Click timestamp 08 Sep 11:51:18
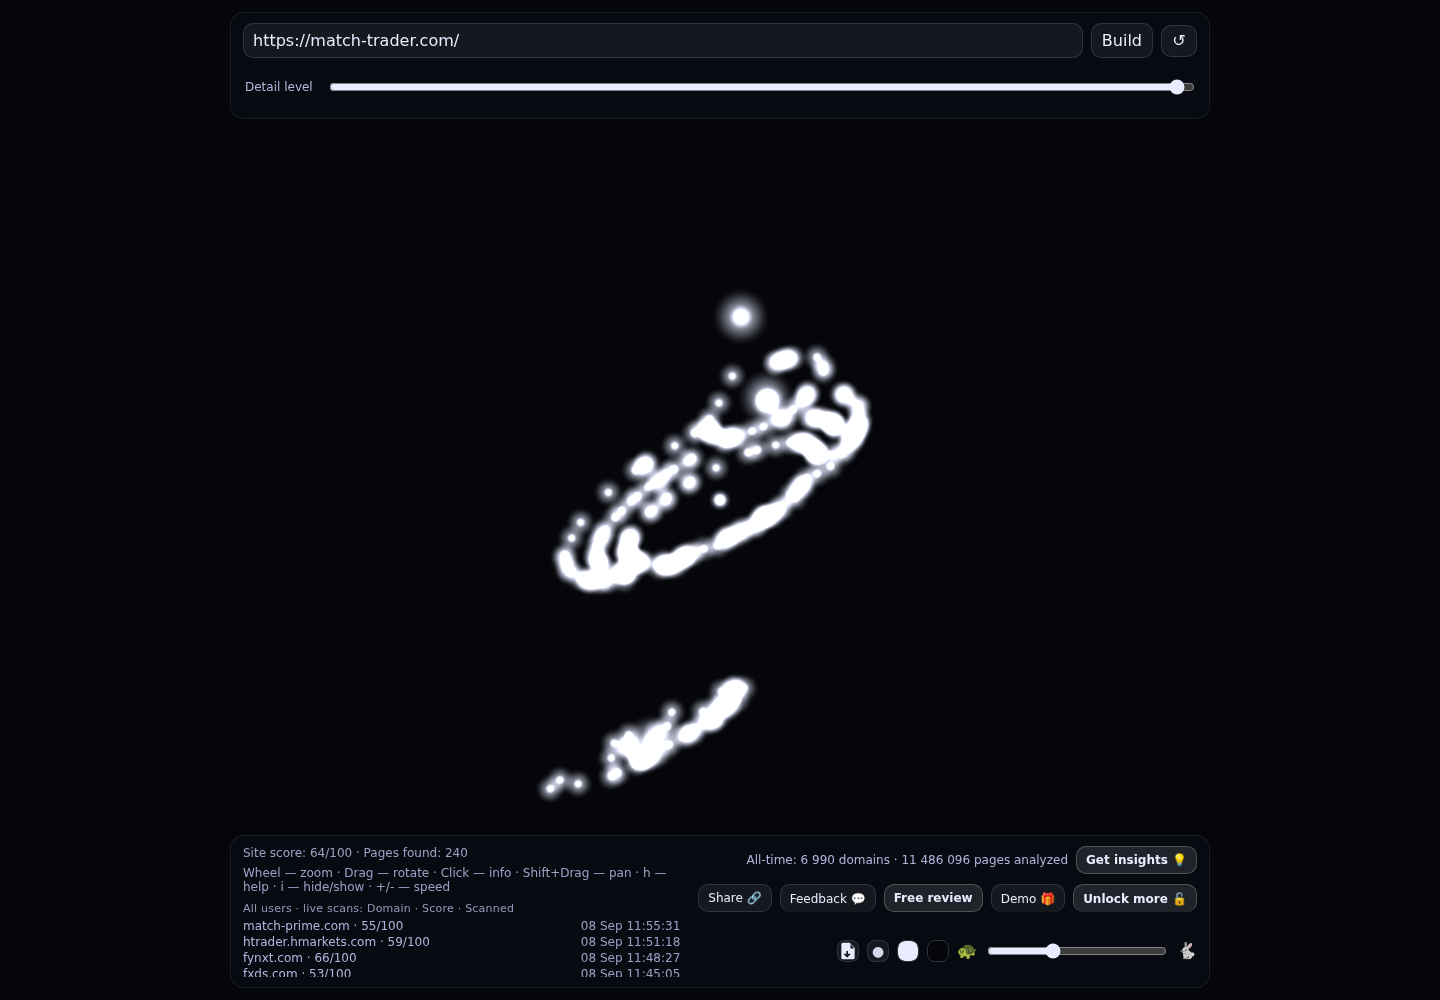 (630, 942)
